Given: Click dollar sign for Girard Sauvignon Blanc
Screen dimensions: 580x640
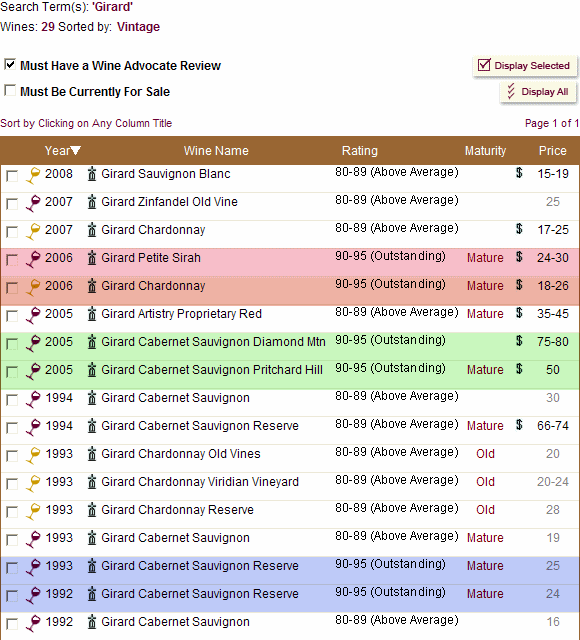Looking at the screenshot, I should [519, 173].
